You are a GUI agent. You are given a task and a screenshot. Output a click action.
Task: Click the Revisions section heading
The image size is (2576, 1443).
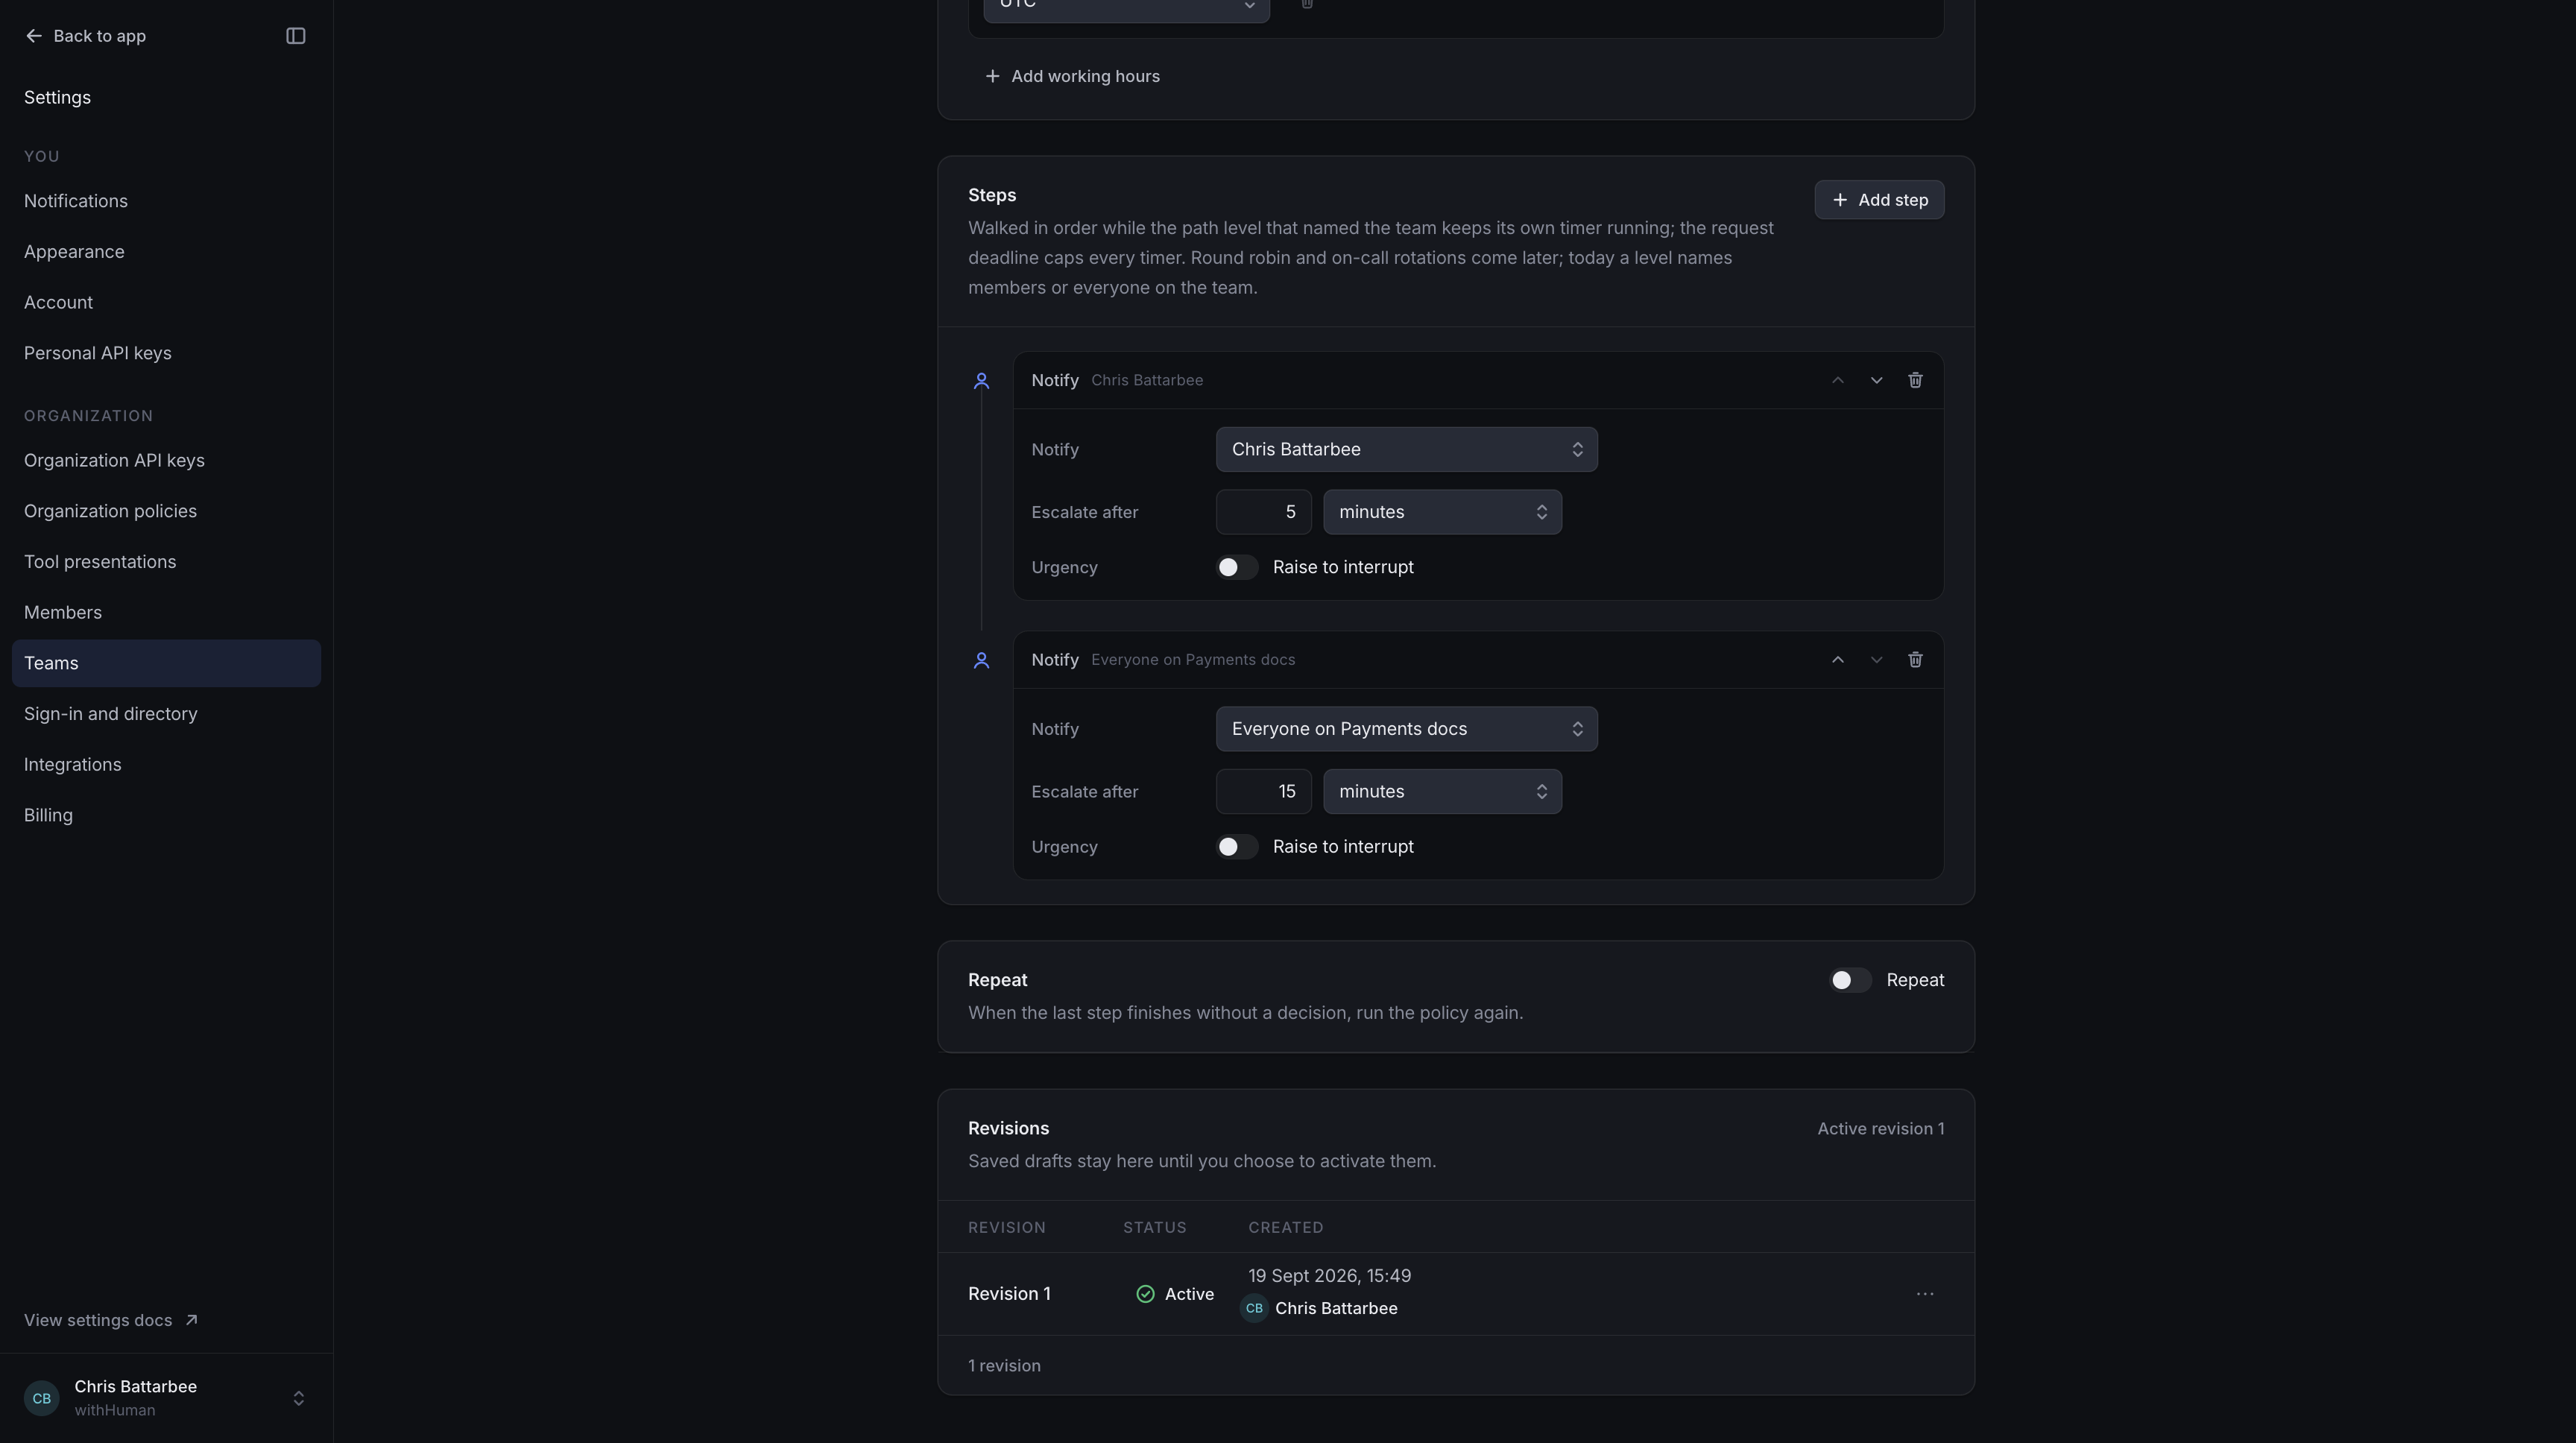1008,1128
